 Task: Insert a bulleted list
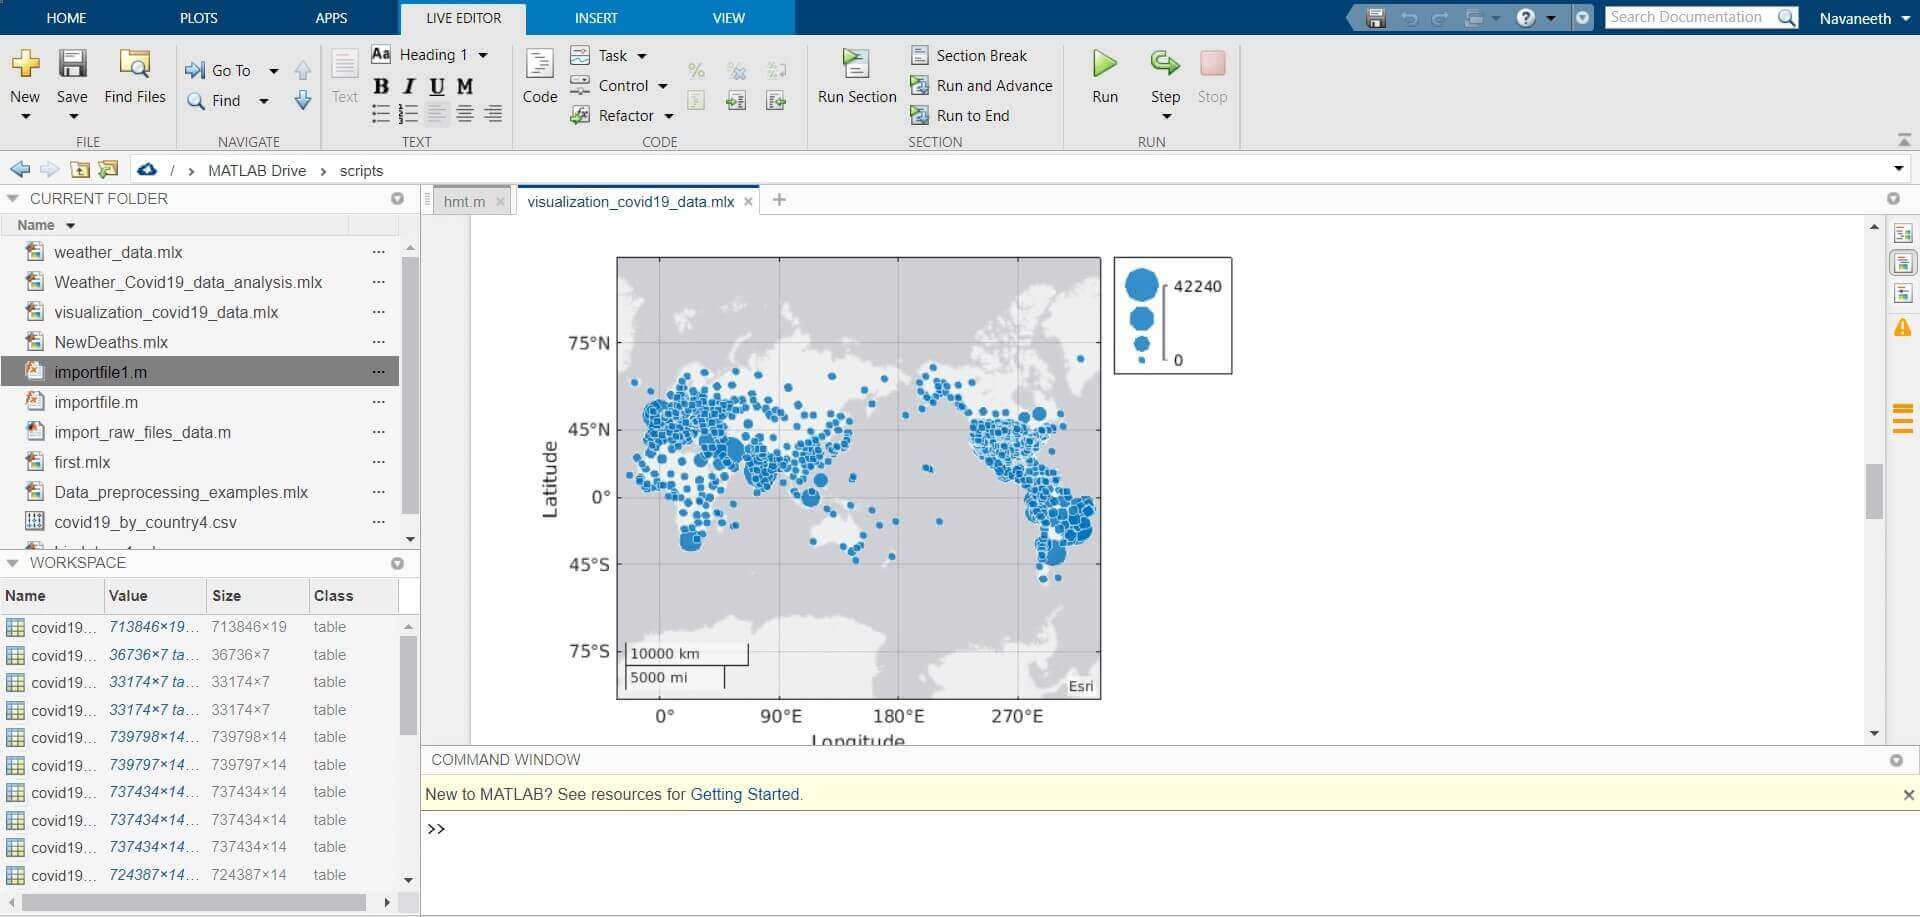381,114
